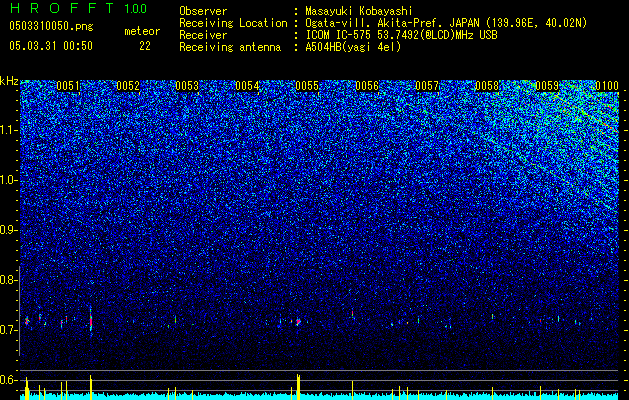629x400 pixels.
Task: Click time marker 0059
Action: click(547, 86)
